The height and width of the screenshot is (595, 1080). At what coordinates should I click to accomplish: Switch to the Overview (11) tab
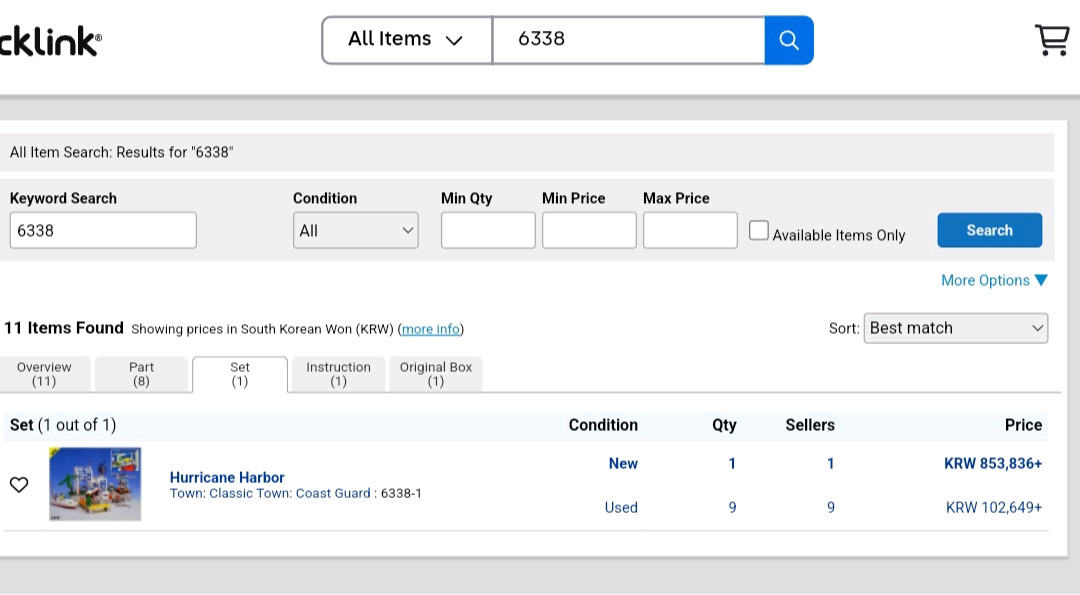pyautogui.click(x=44, y=374)
